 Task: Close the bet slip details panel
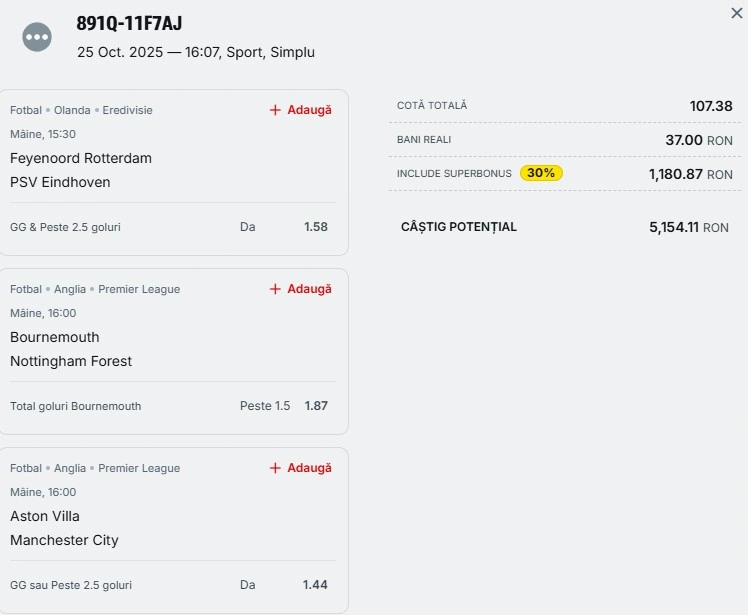tap(737, 13)
